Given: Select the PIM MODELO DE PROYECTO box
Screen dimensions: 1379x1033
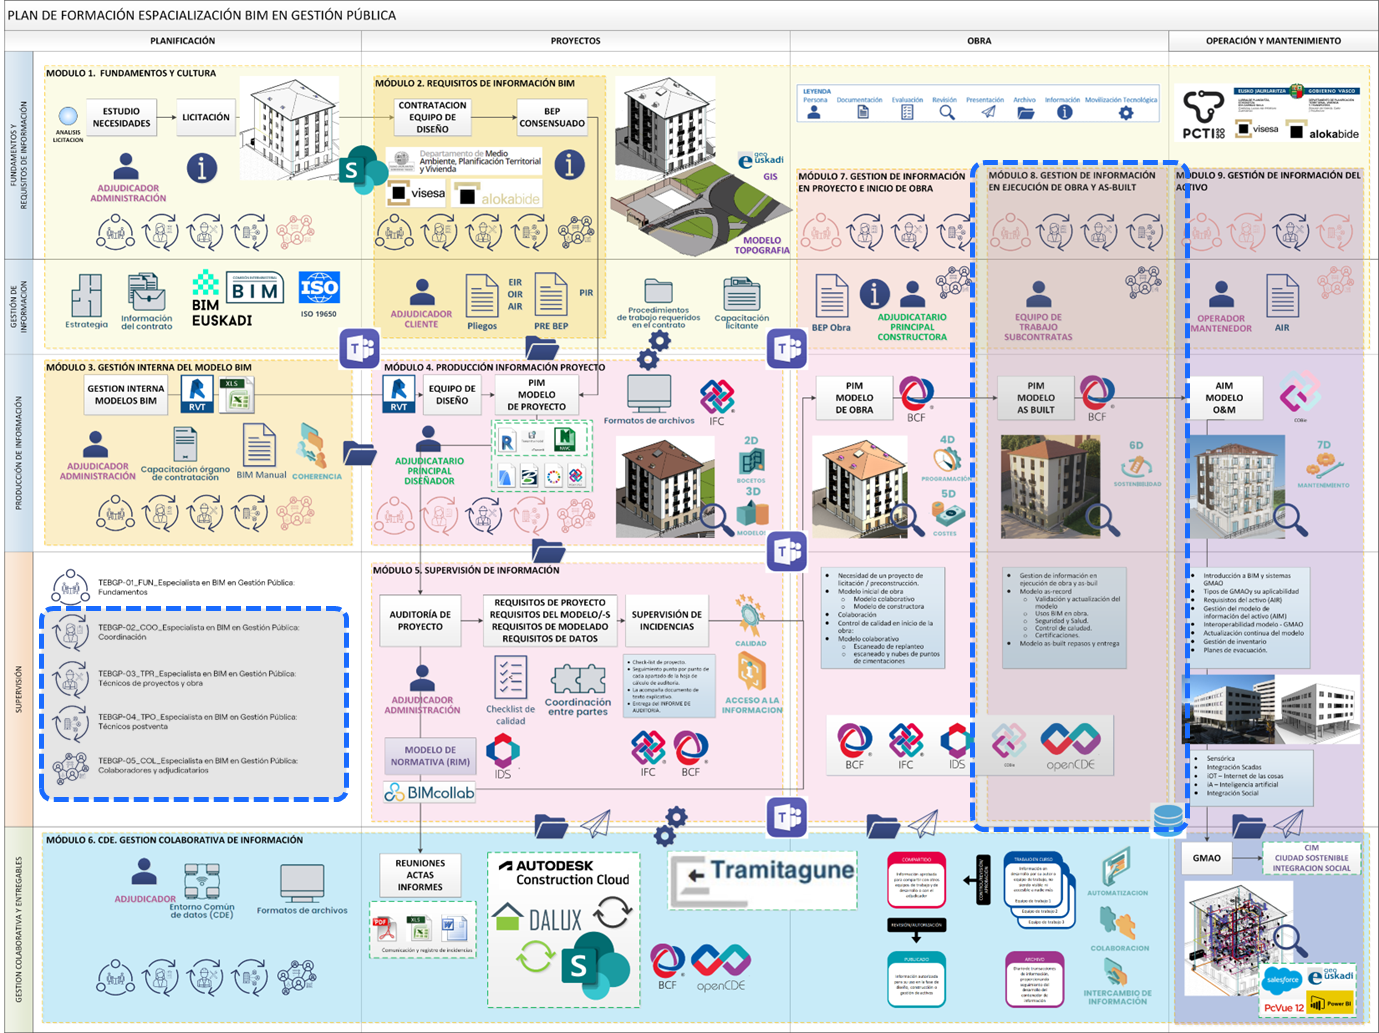Looking at the screenshot, I should 536,395.
